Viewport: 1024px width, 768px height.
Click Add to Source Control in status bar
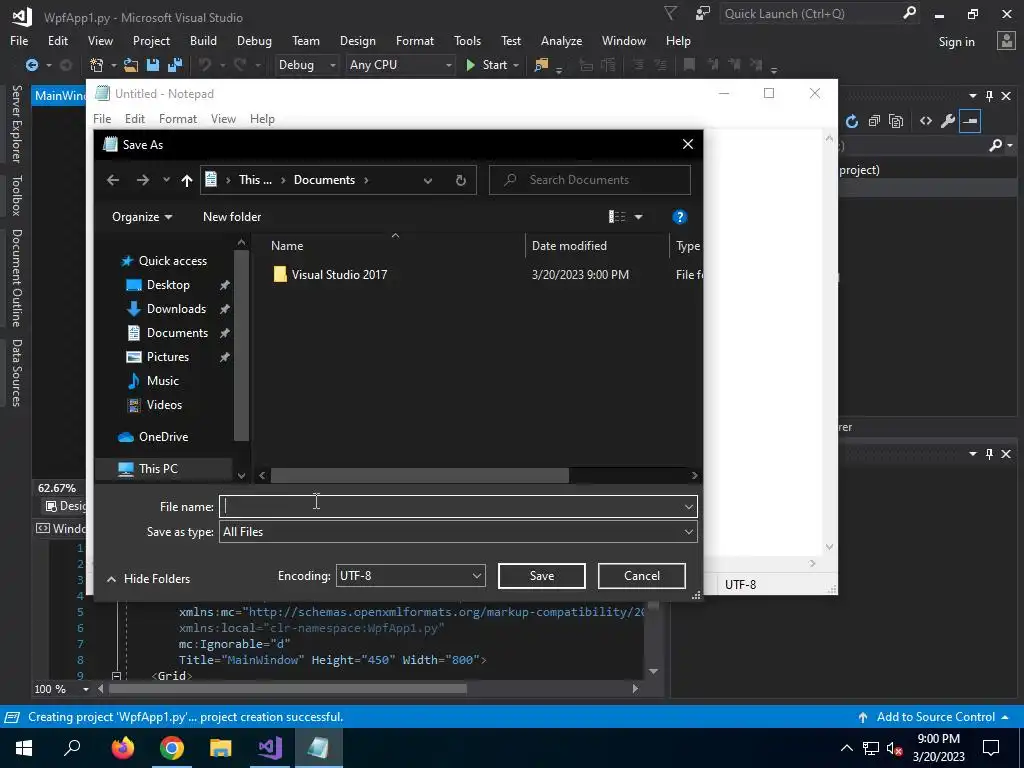(x=934, y=717)
